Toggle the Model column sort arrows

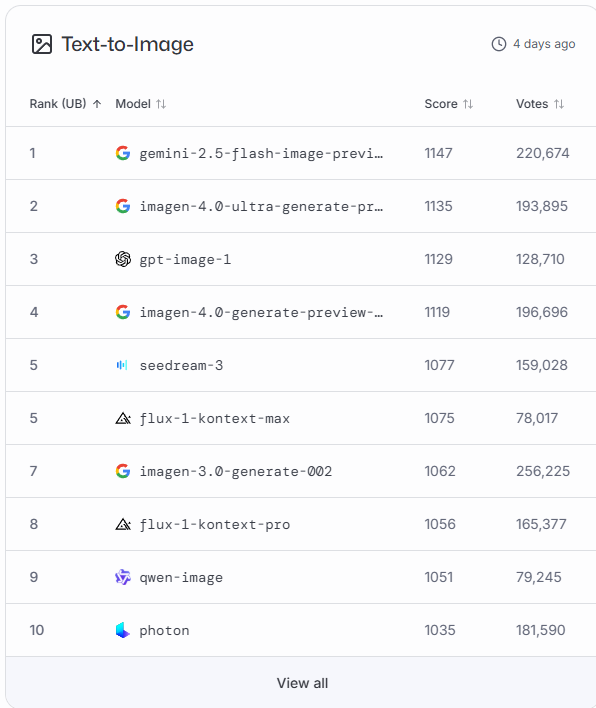(x=161, y=104)
